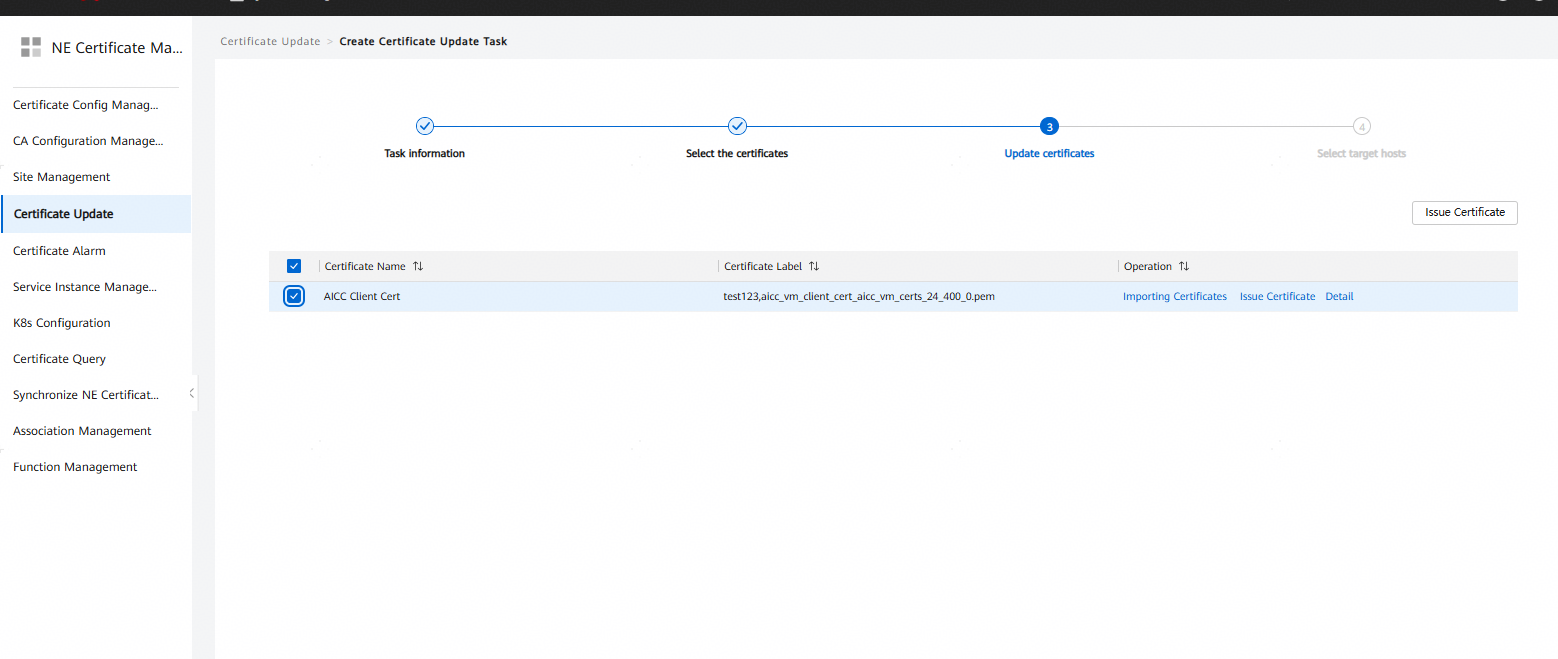Open Certificate Config Management menu item
Screen dimensions: 1558x659
tap(86, 105)
